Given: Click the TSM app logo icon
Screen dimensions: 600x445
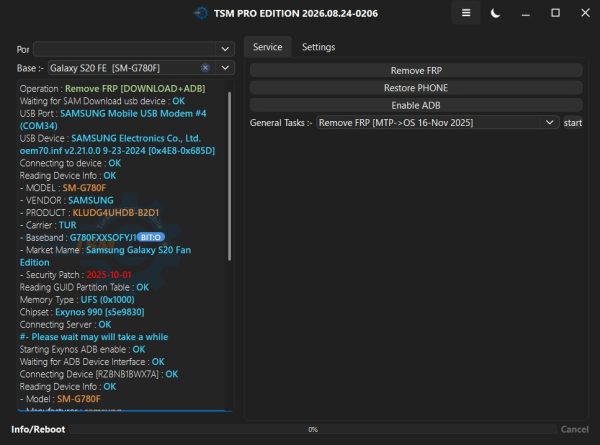Looking at the screenshot, I should click(x=201, y=13).
